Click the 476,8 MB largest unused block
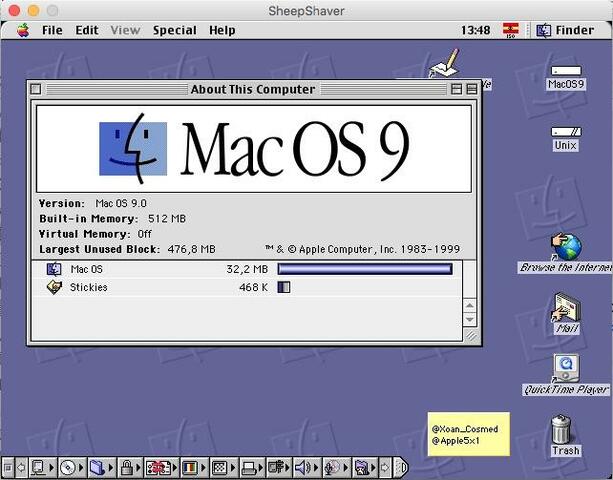 pyautogui.click(x=192, y=249)
